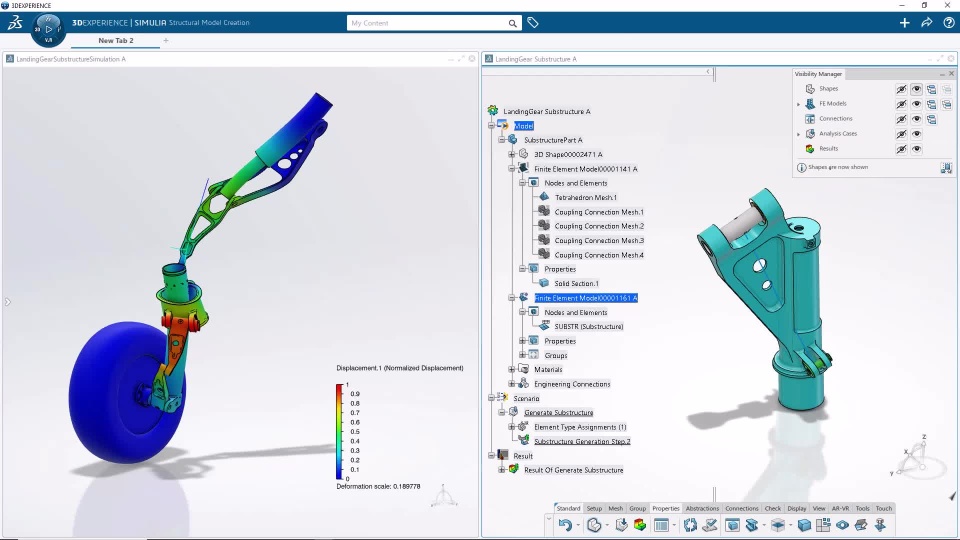This screenshot has width=960, height=540.
Task: Click the Undo toolbar icon
Action: (565, 525)
